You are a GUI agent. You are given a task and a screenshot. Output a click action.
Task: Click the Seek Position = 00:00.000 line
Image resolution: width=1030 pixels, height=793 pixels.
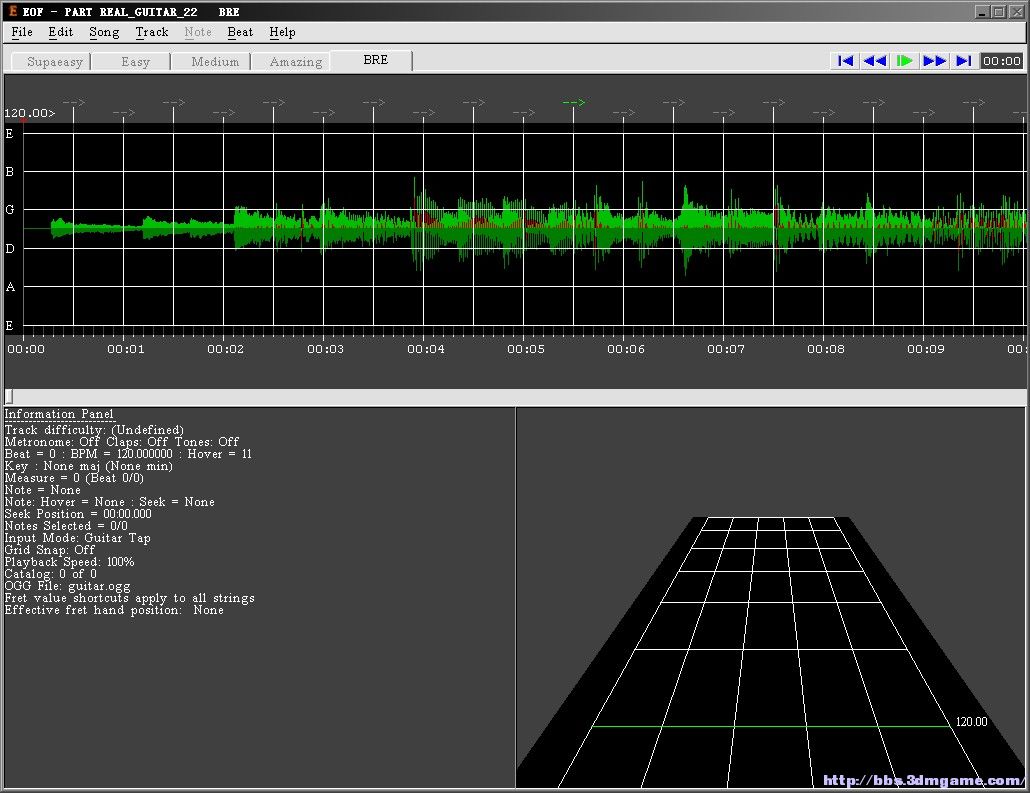click(78, 514)
